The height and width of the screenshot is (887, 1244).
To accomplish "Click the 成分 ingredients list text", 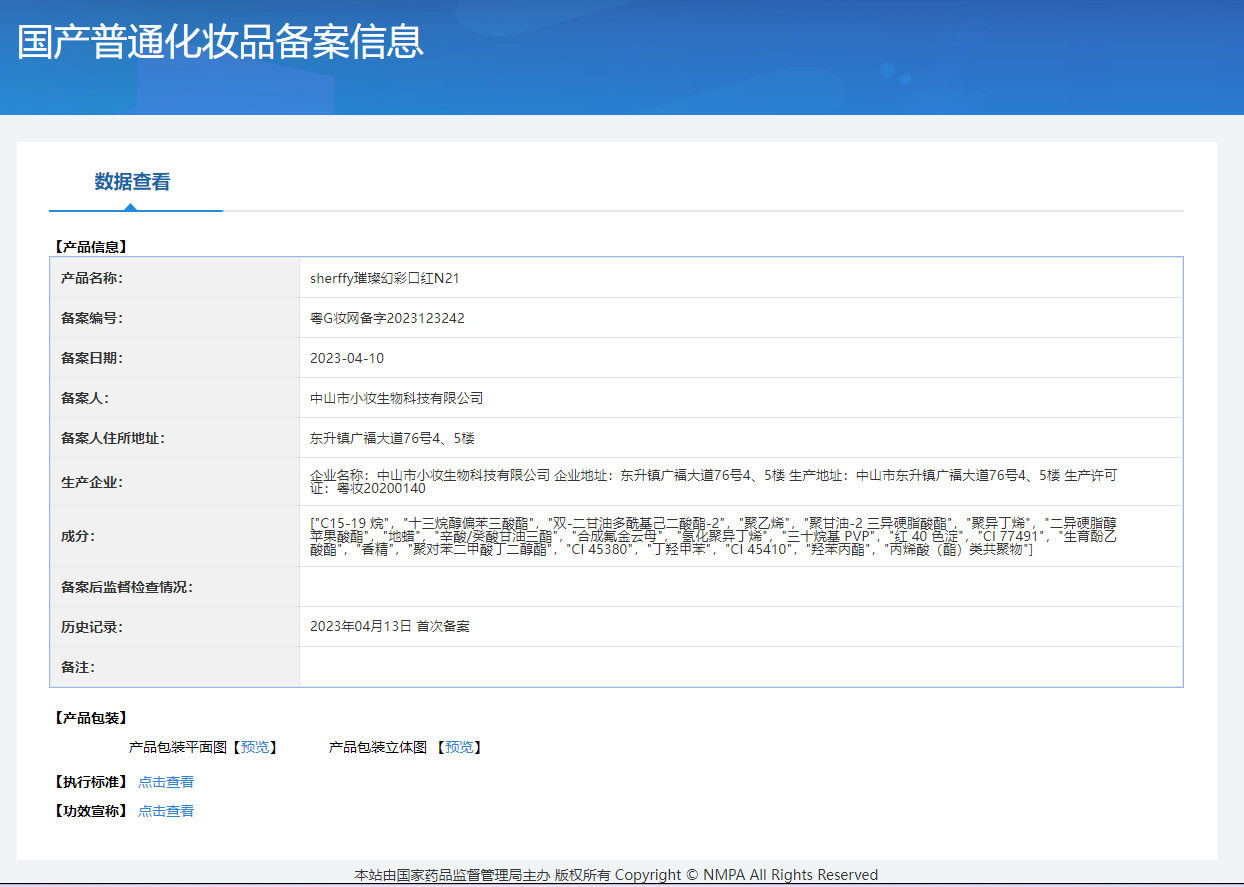I will tap(715, 536).
